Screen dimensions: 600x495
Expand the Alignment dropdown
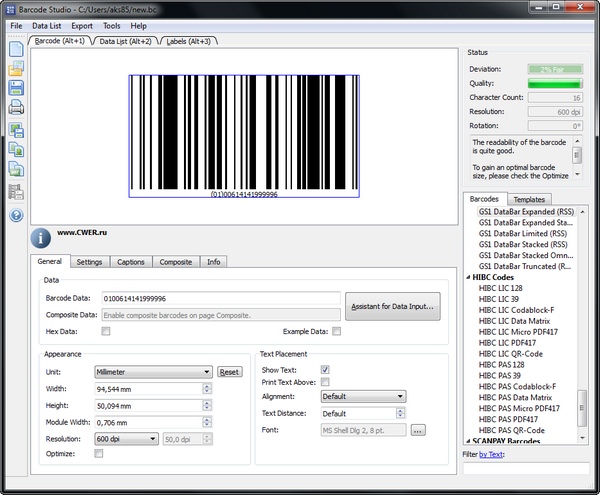(x=363, y=396)
